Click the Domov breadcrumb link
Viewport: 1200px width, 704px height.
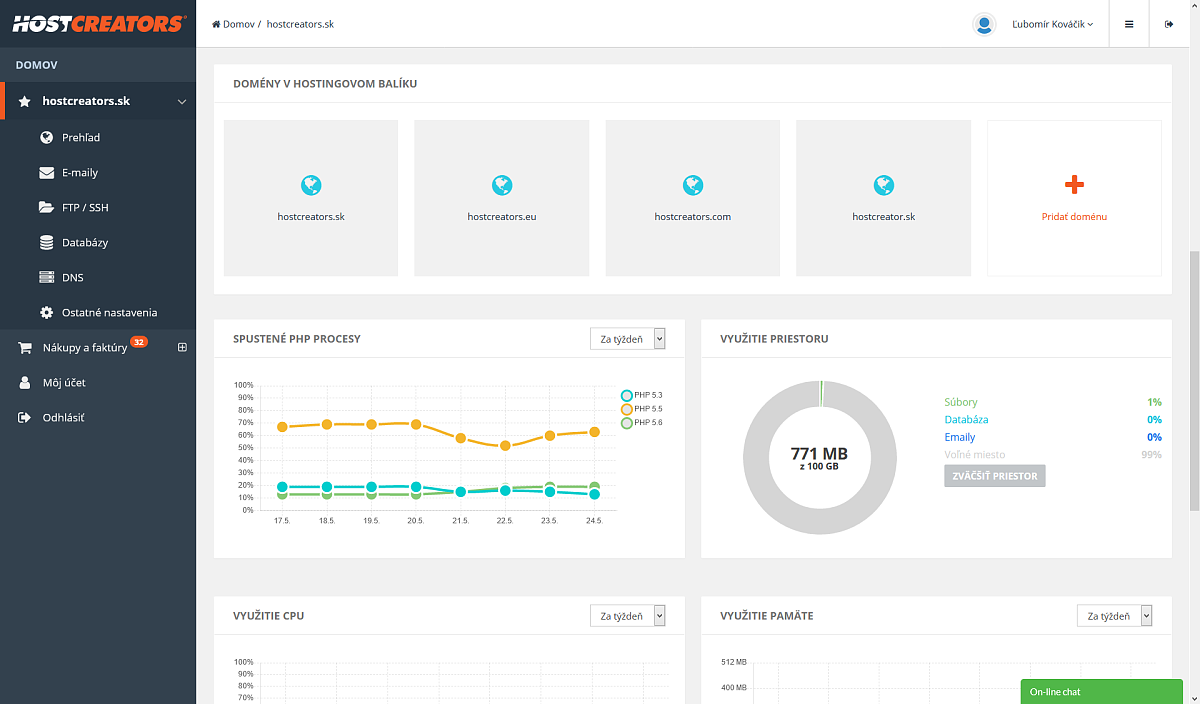coord(239,24)
